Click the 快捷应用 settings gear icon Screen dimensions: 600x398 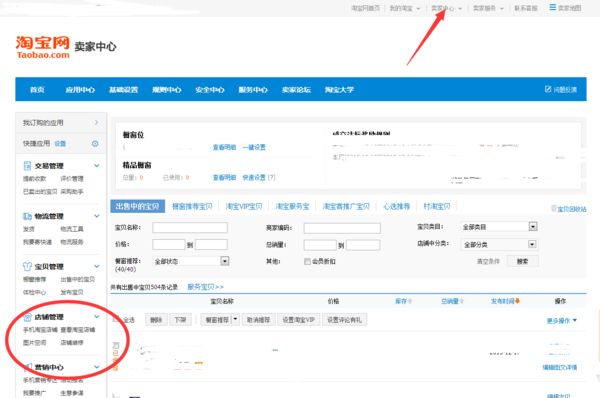[x=95, y=144]
